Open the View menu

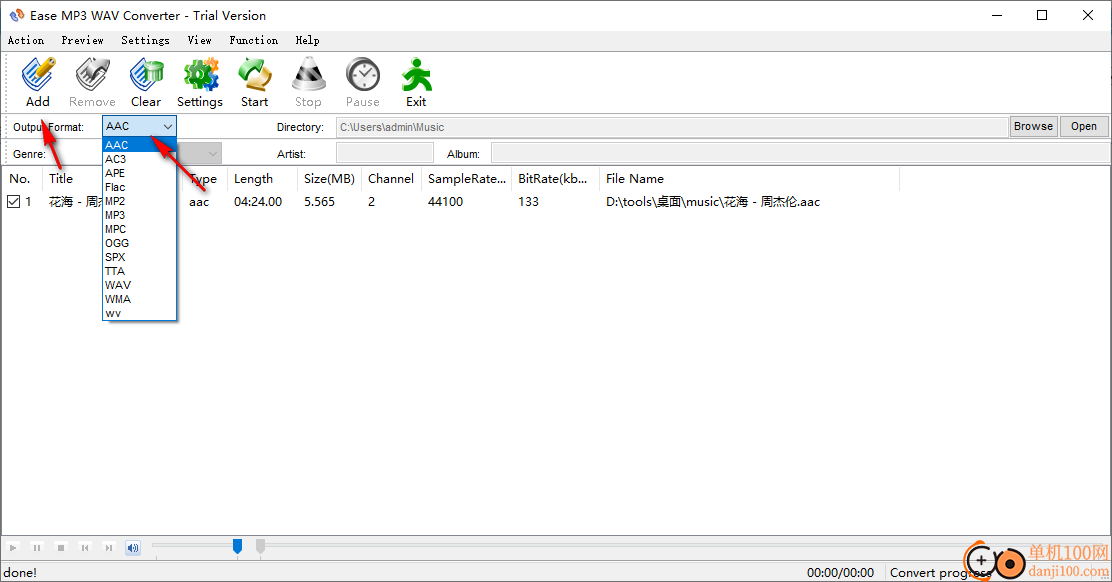(199, 40)
